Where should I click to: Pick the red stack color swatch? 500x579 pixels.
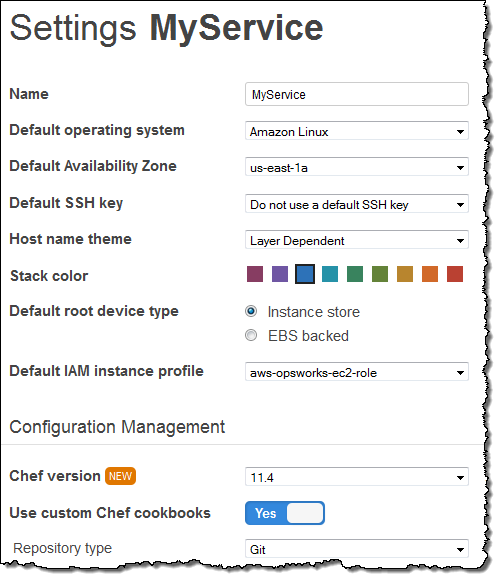[x=455, y=274]
